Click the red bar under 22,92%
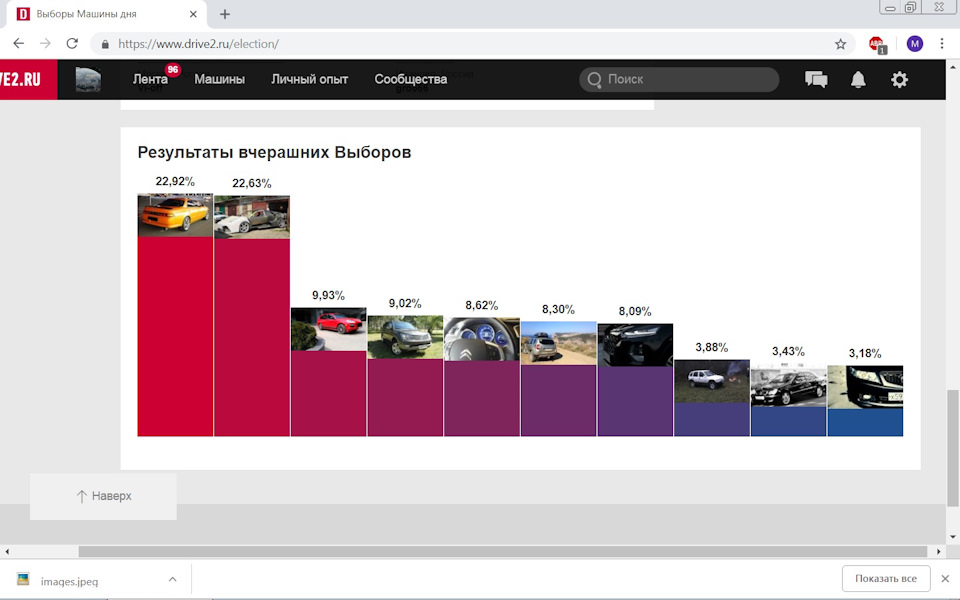Viewport: 960px width, 600px height. click(175, 336)
